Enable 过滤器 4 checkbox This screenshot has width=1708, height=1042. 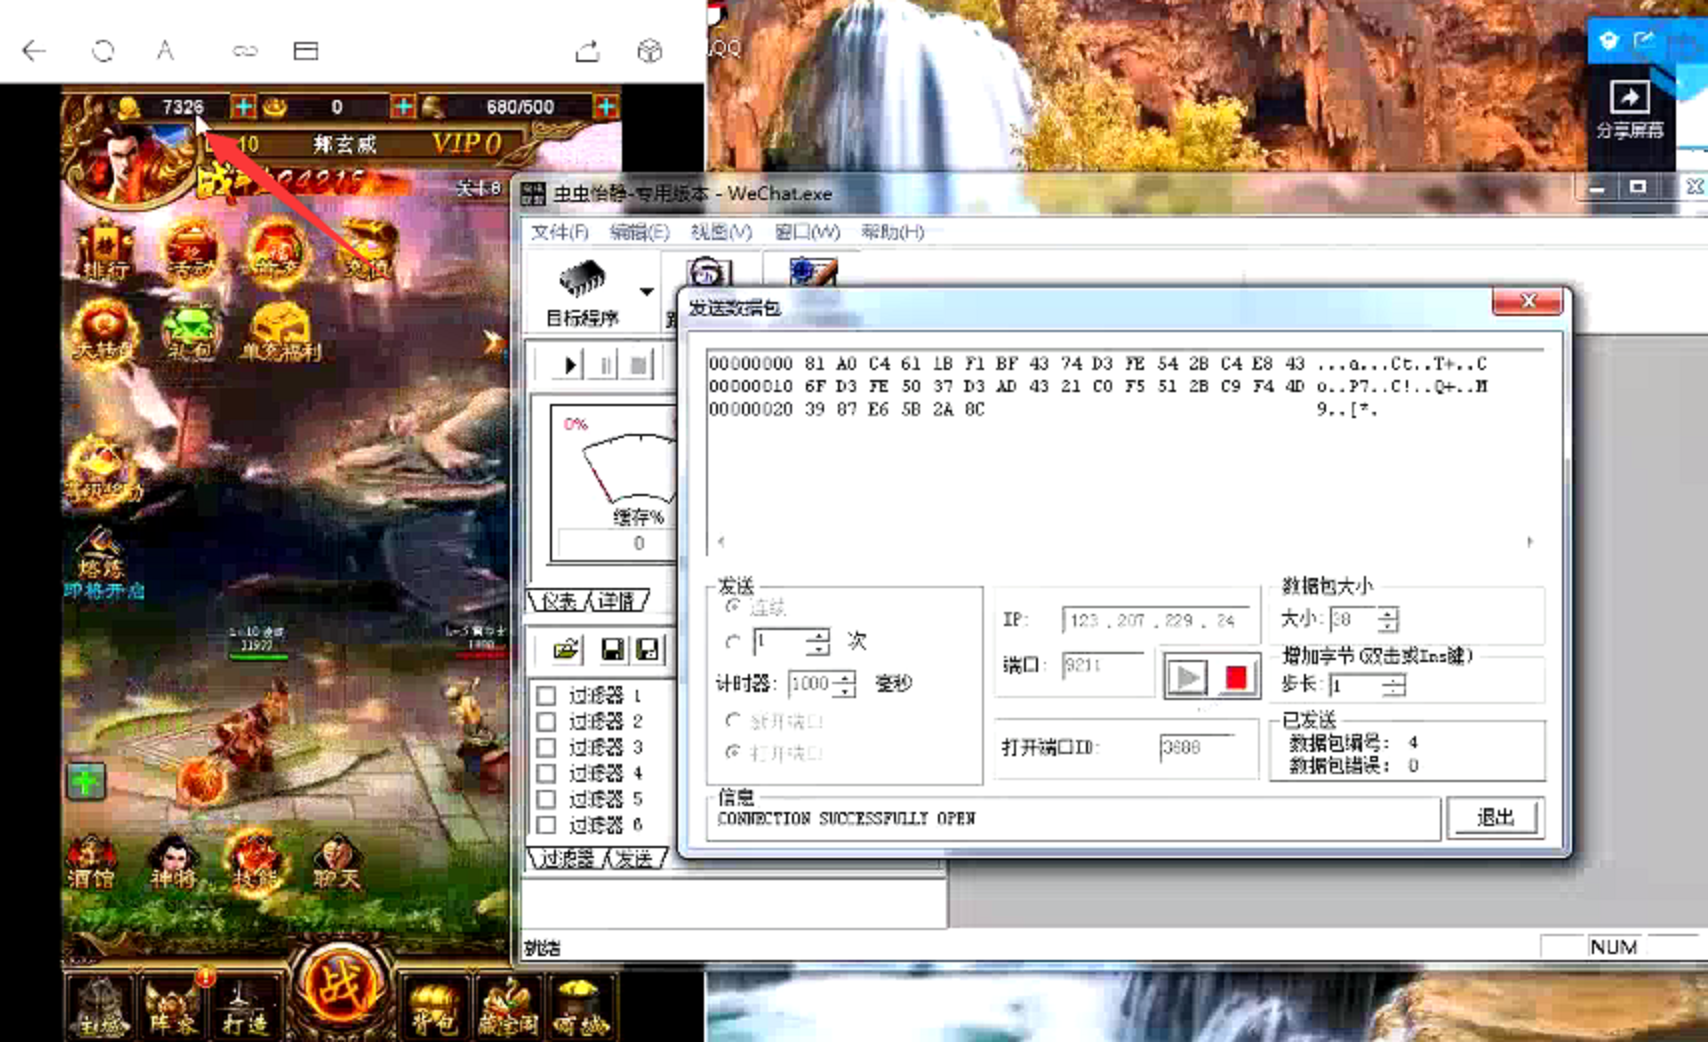click(546, 773)
